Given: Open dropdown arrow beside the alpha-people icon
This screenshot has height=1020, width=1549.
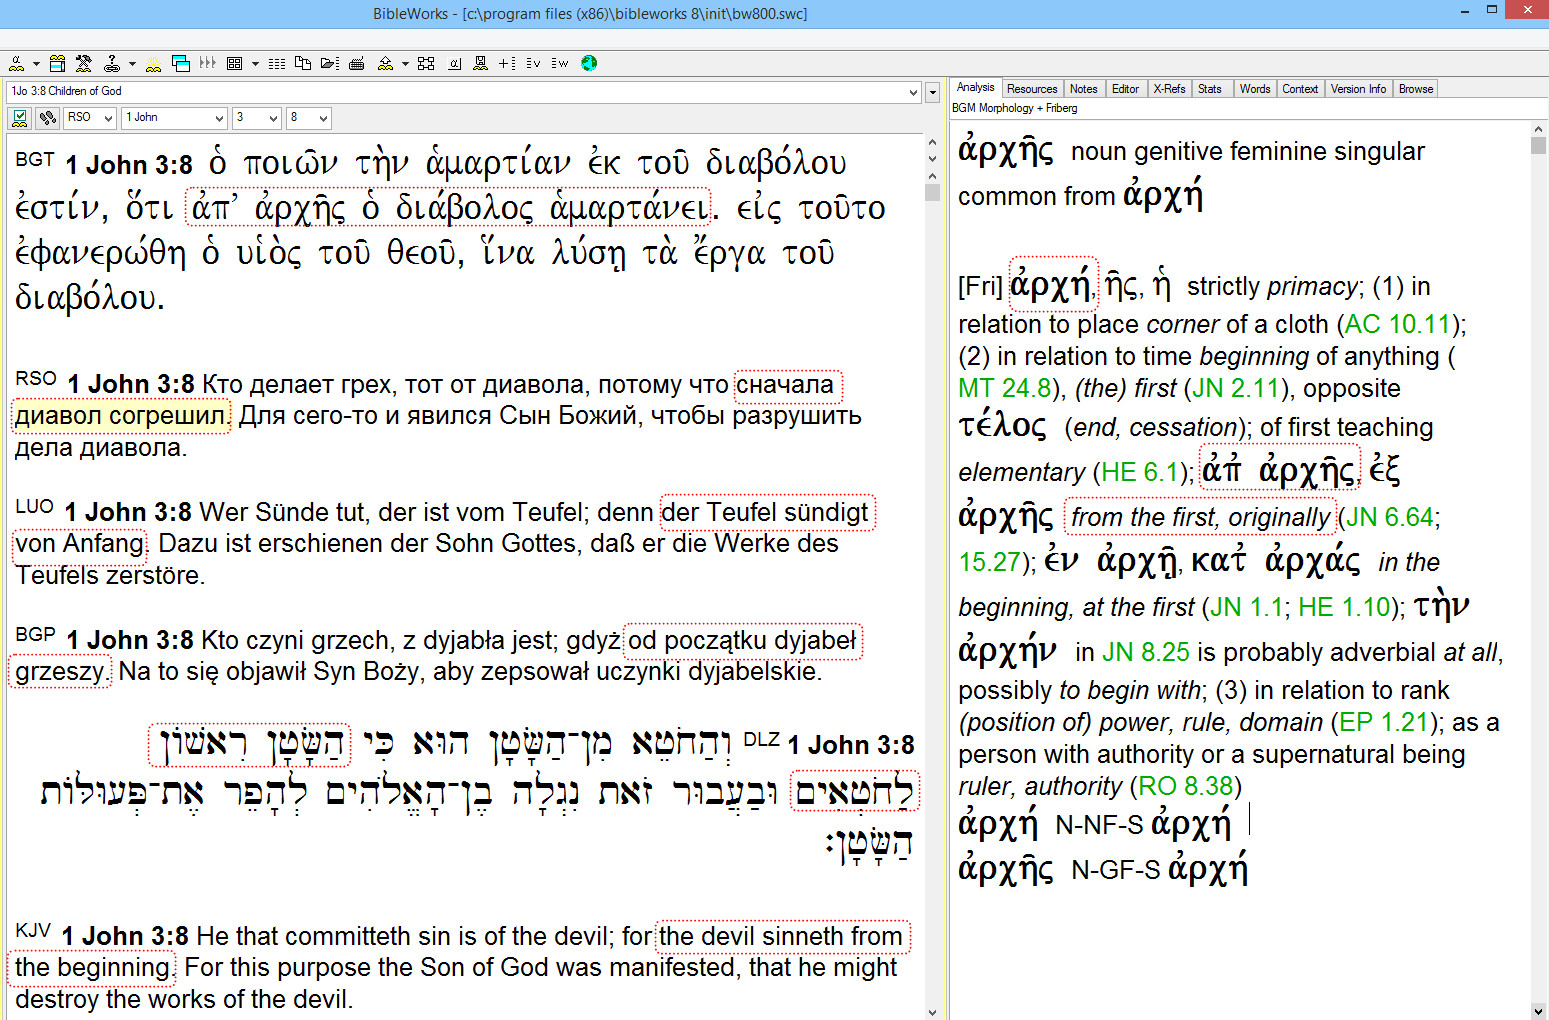Looking at the screenshot, I should click(36, 64).
